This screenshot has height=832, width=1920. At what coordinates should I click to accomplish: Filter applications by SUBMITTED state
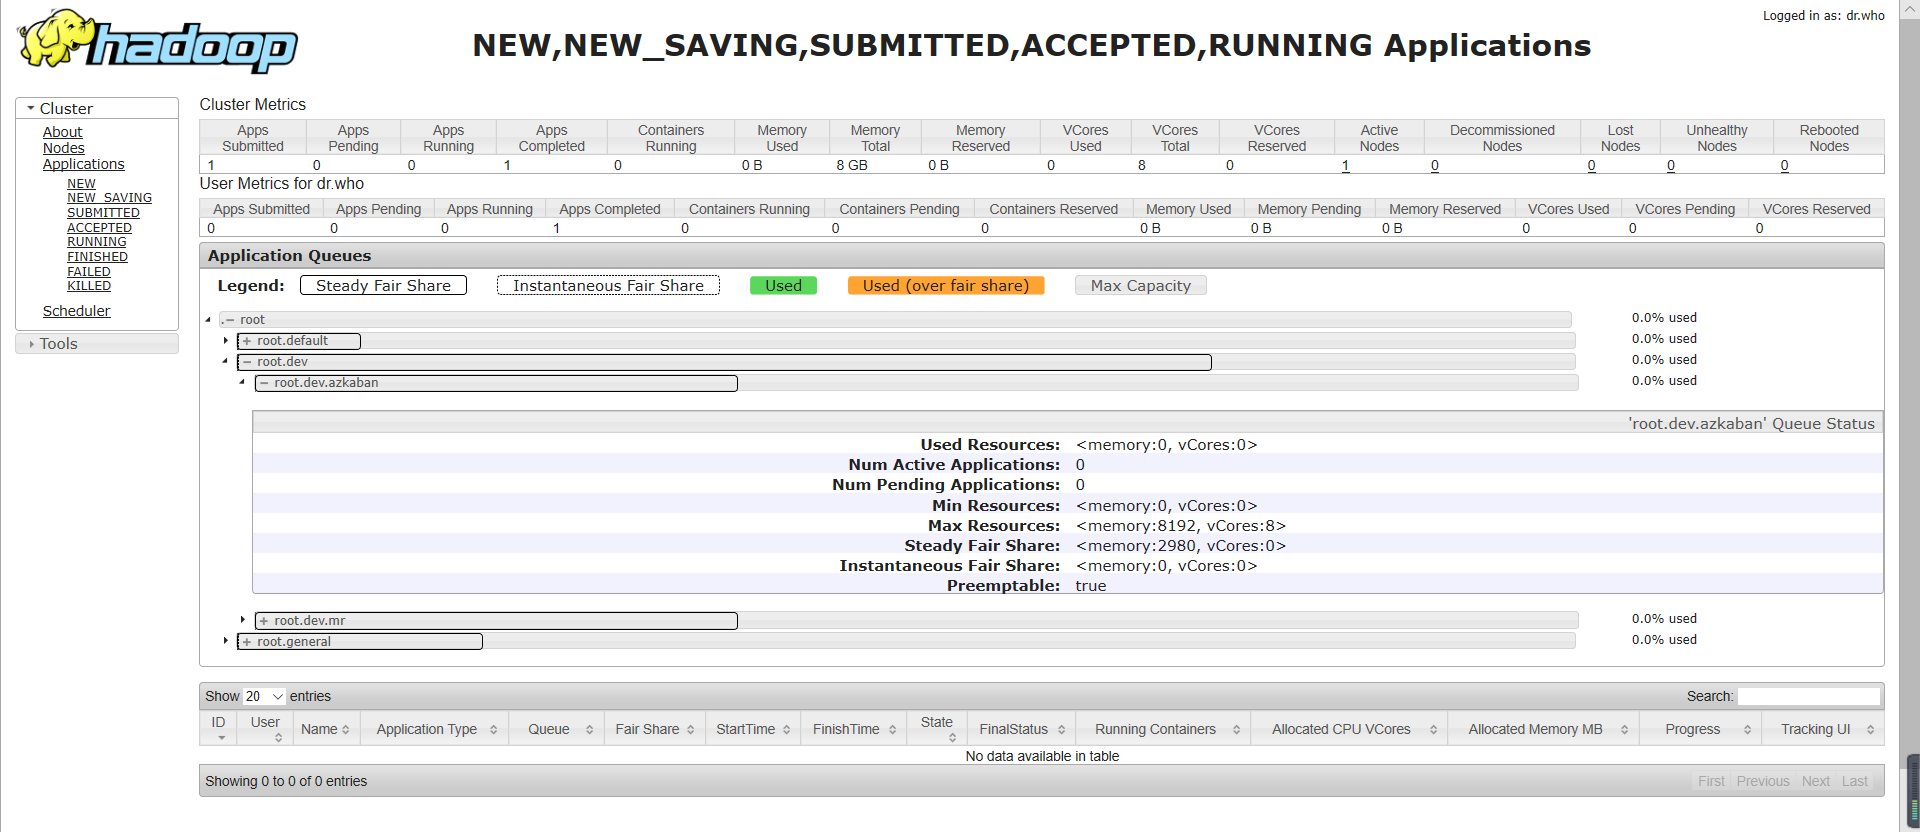(103, 213)
